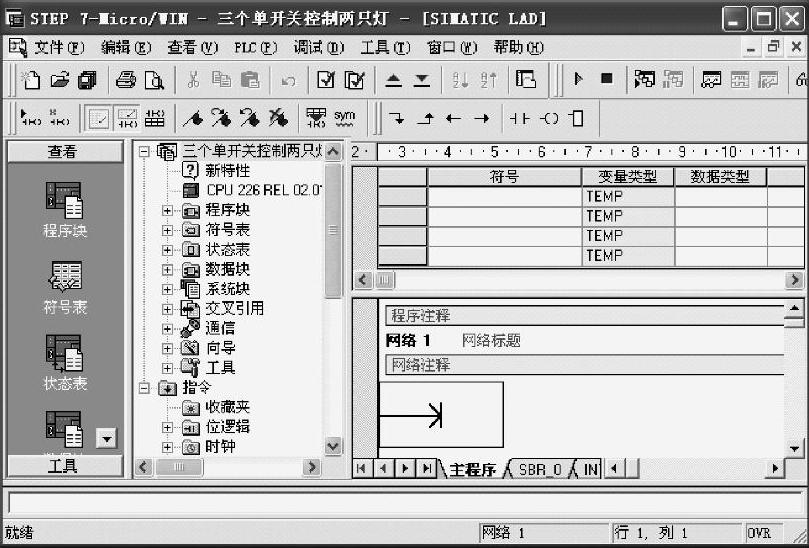
Task: Click the line right arrow icon
Action: click(482, 119)
